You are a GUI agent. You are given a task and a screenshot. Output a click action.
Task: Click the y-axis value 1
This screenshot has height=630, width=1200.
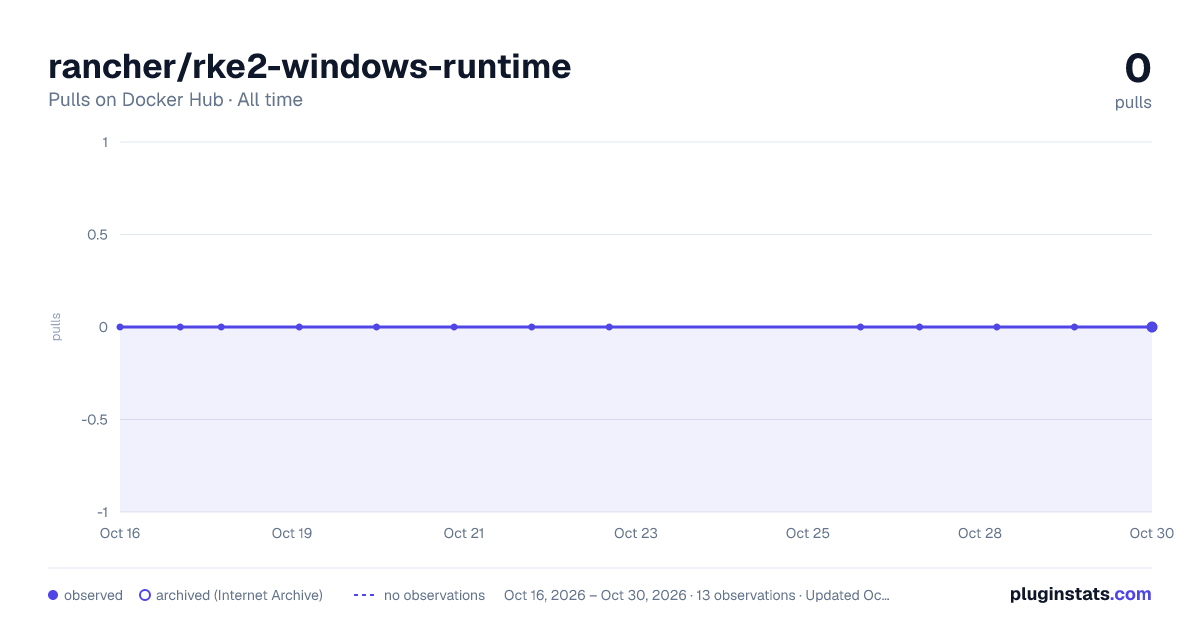click(x=105, y=142)
